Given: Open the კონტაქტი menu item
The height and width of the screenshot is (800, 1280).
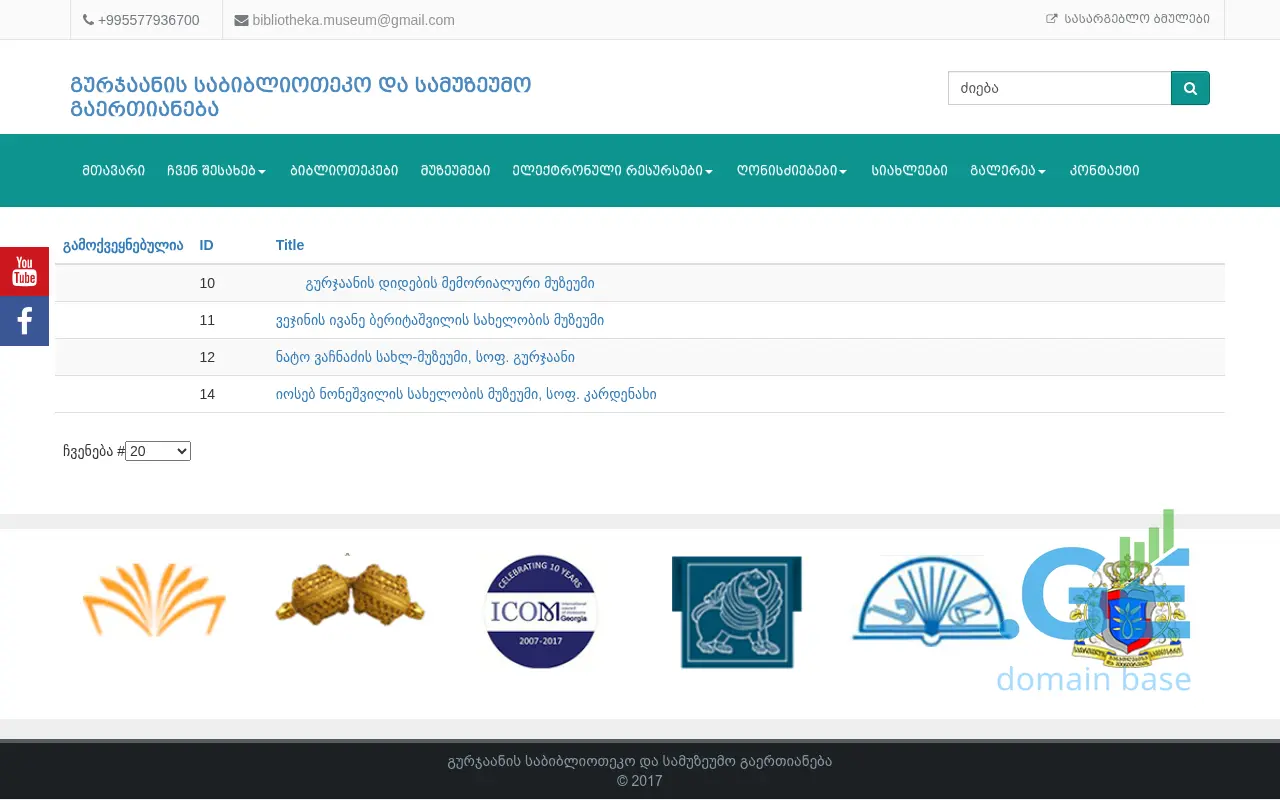Looking at the screenshot, I should pyautogui.click(x=1104, y=171).
